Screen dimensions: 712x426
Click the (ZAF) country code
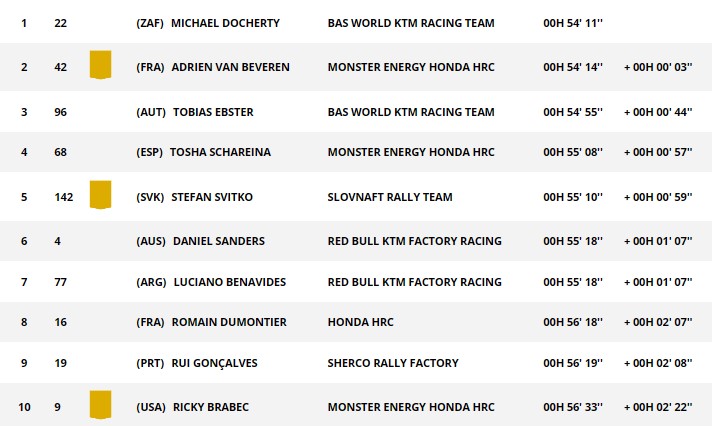coord(150,23)
